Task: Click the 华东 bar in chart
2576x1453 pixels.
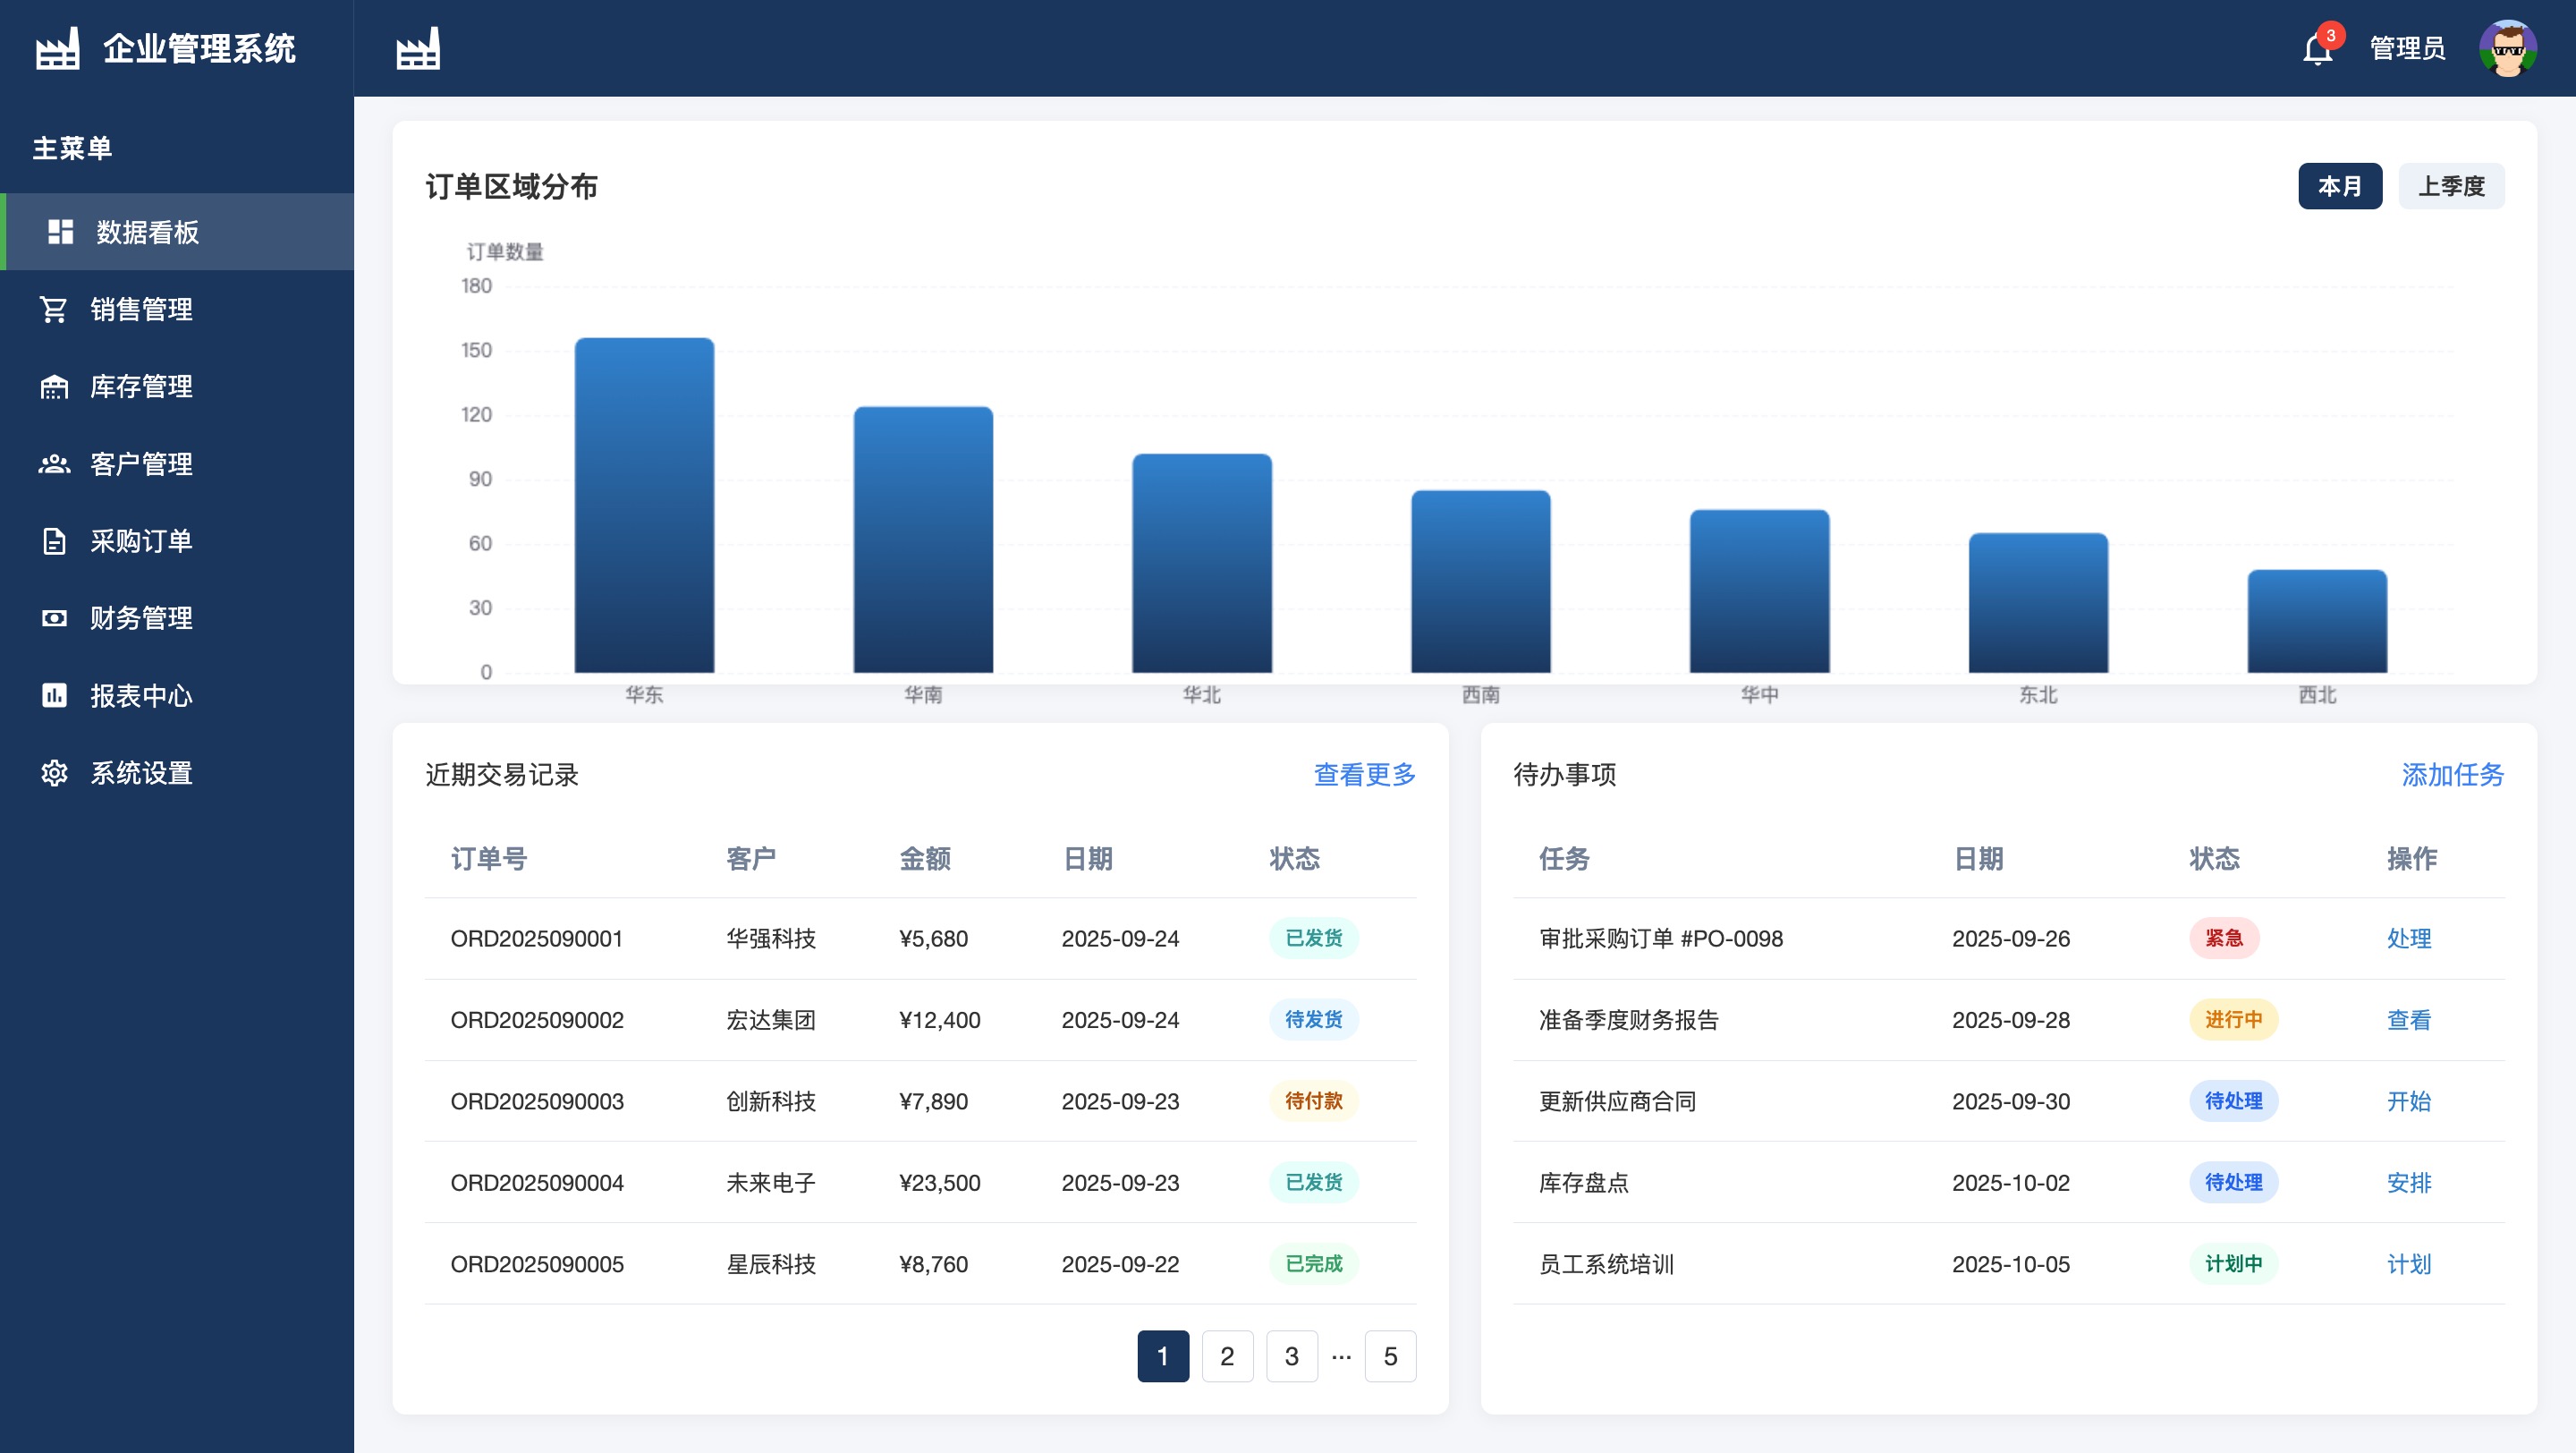Action: pos(644,505)
